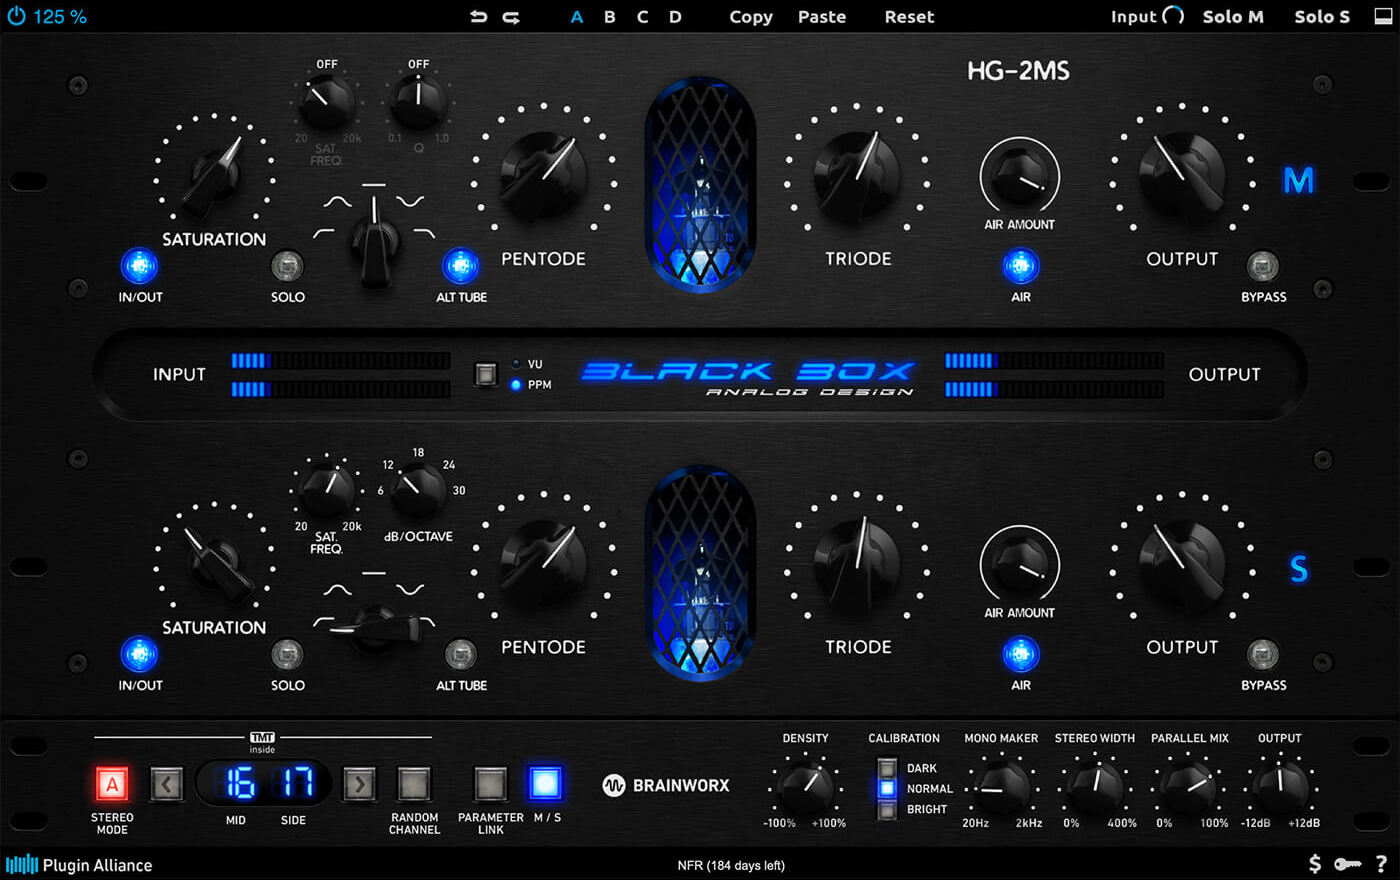This screenshot has height=880, width=1400.
Task: Click Mid saturation filter shape selector
Action: tap(375, 242)
